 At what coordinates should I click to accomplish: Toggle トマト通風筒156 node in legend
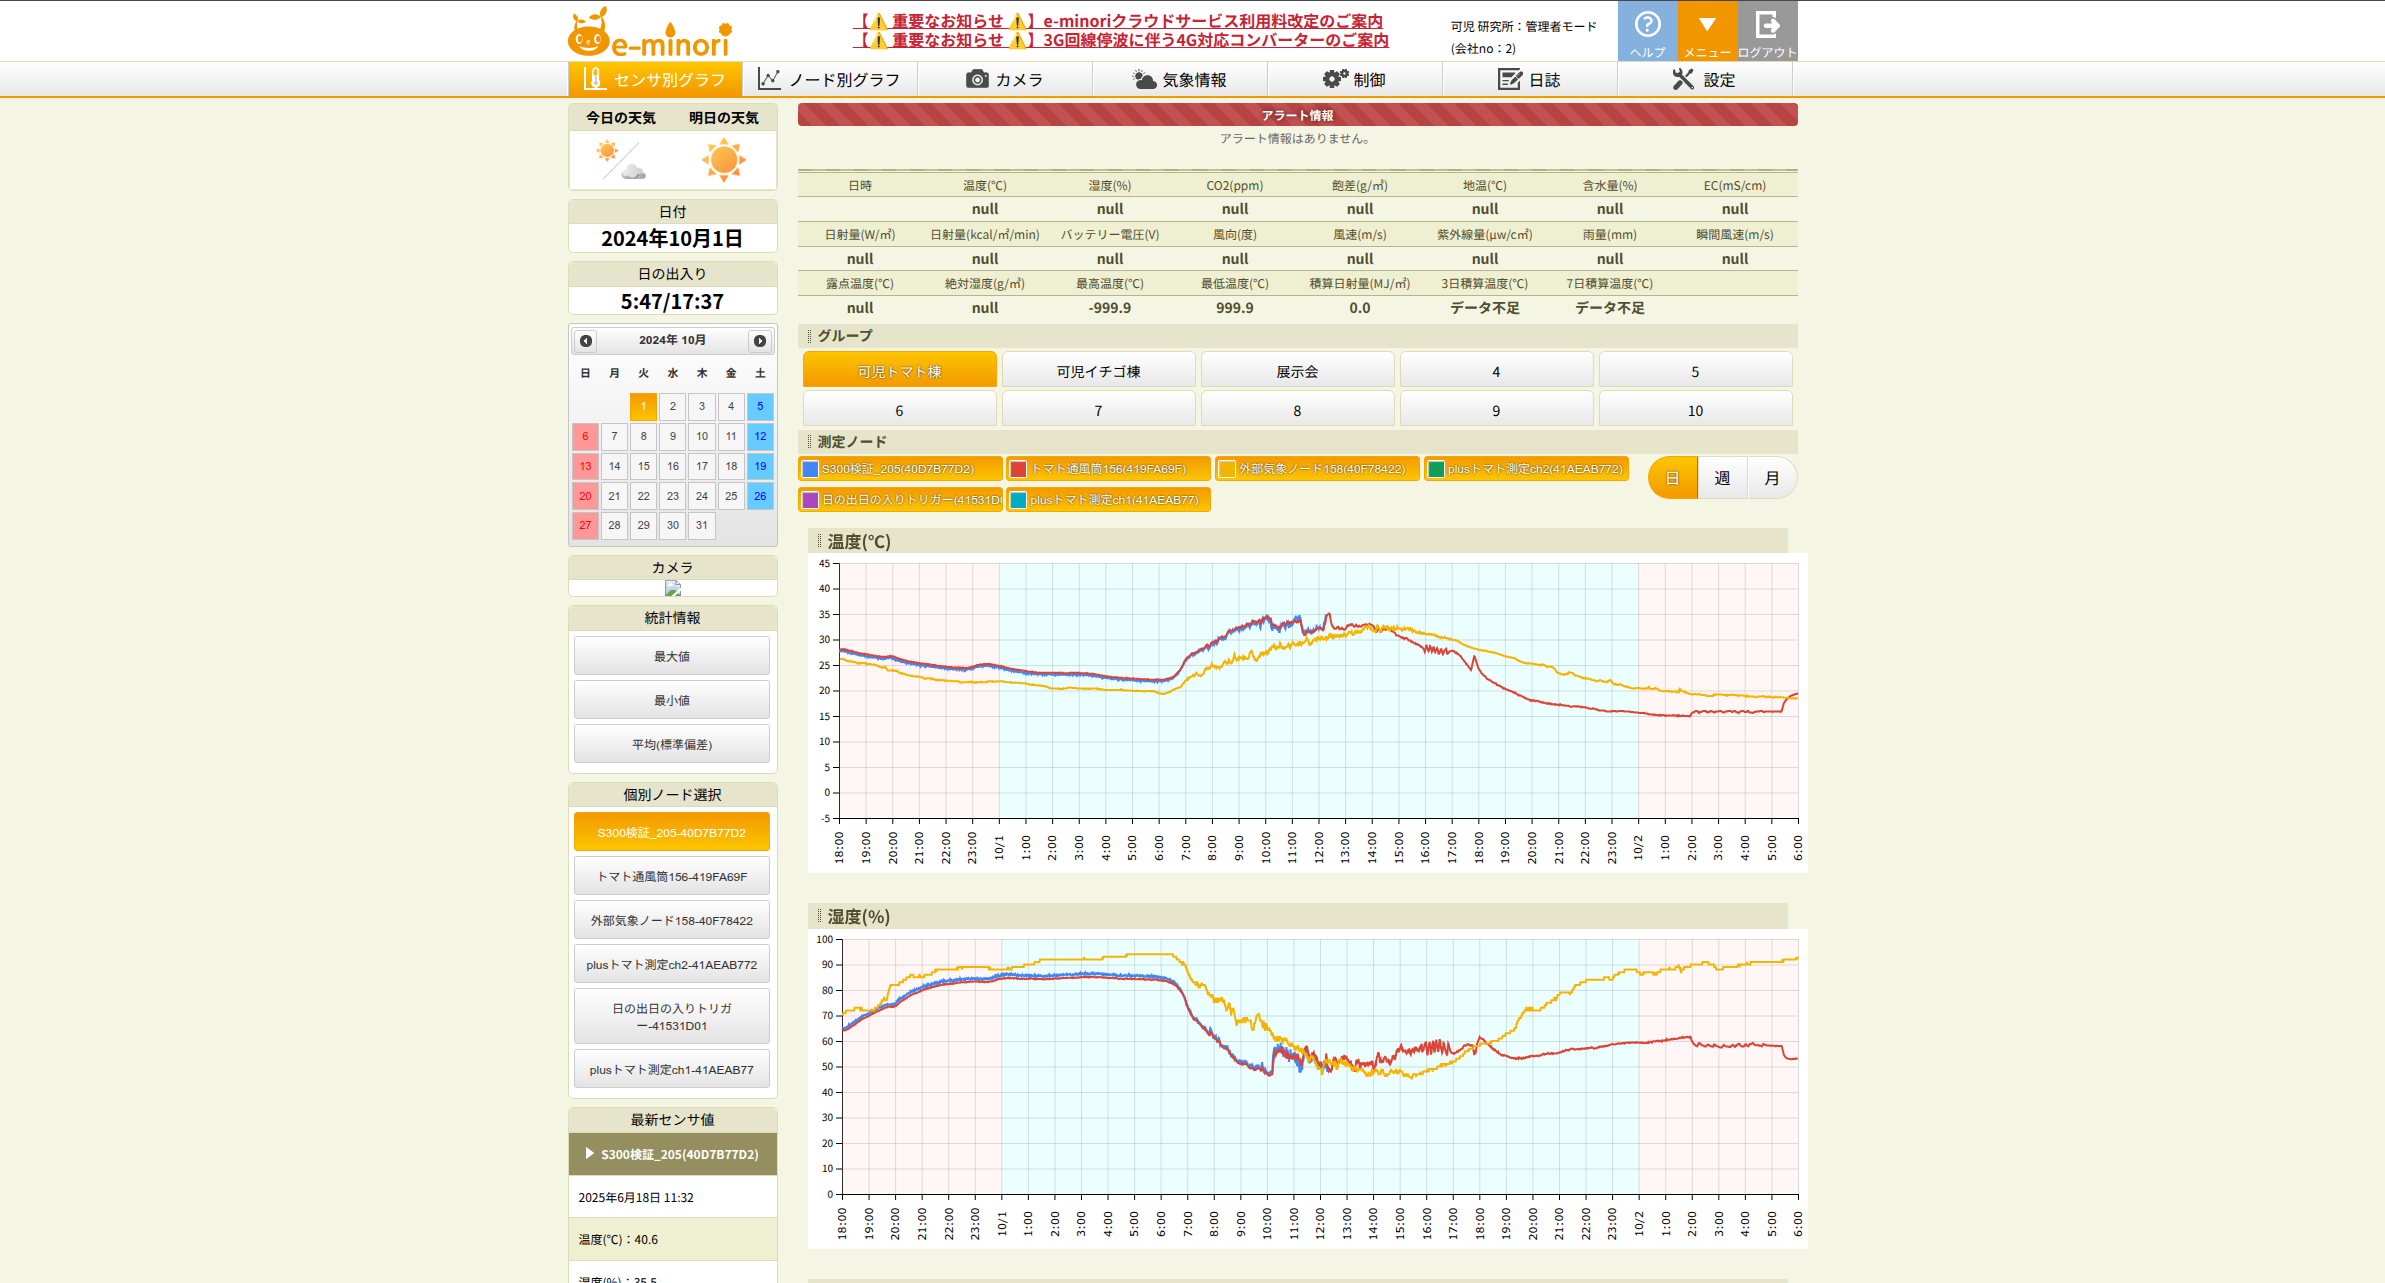[x=1107, y=469]
